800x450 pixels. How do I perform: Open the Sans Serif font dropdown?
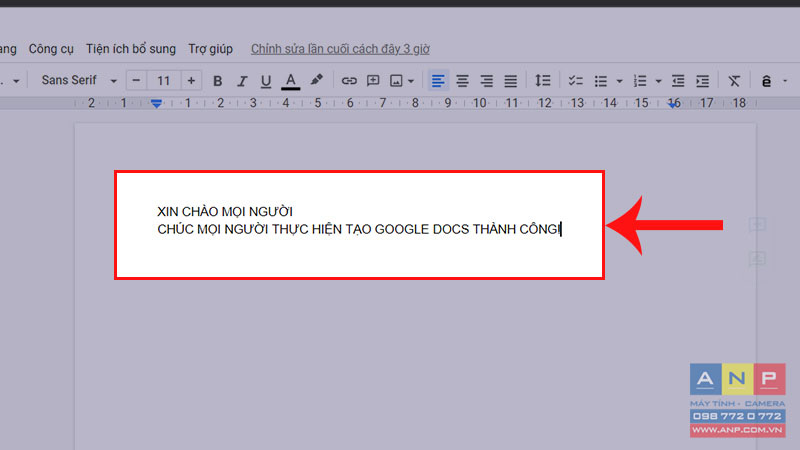click(79, 81)
